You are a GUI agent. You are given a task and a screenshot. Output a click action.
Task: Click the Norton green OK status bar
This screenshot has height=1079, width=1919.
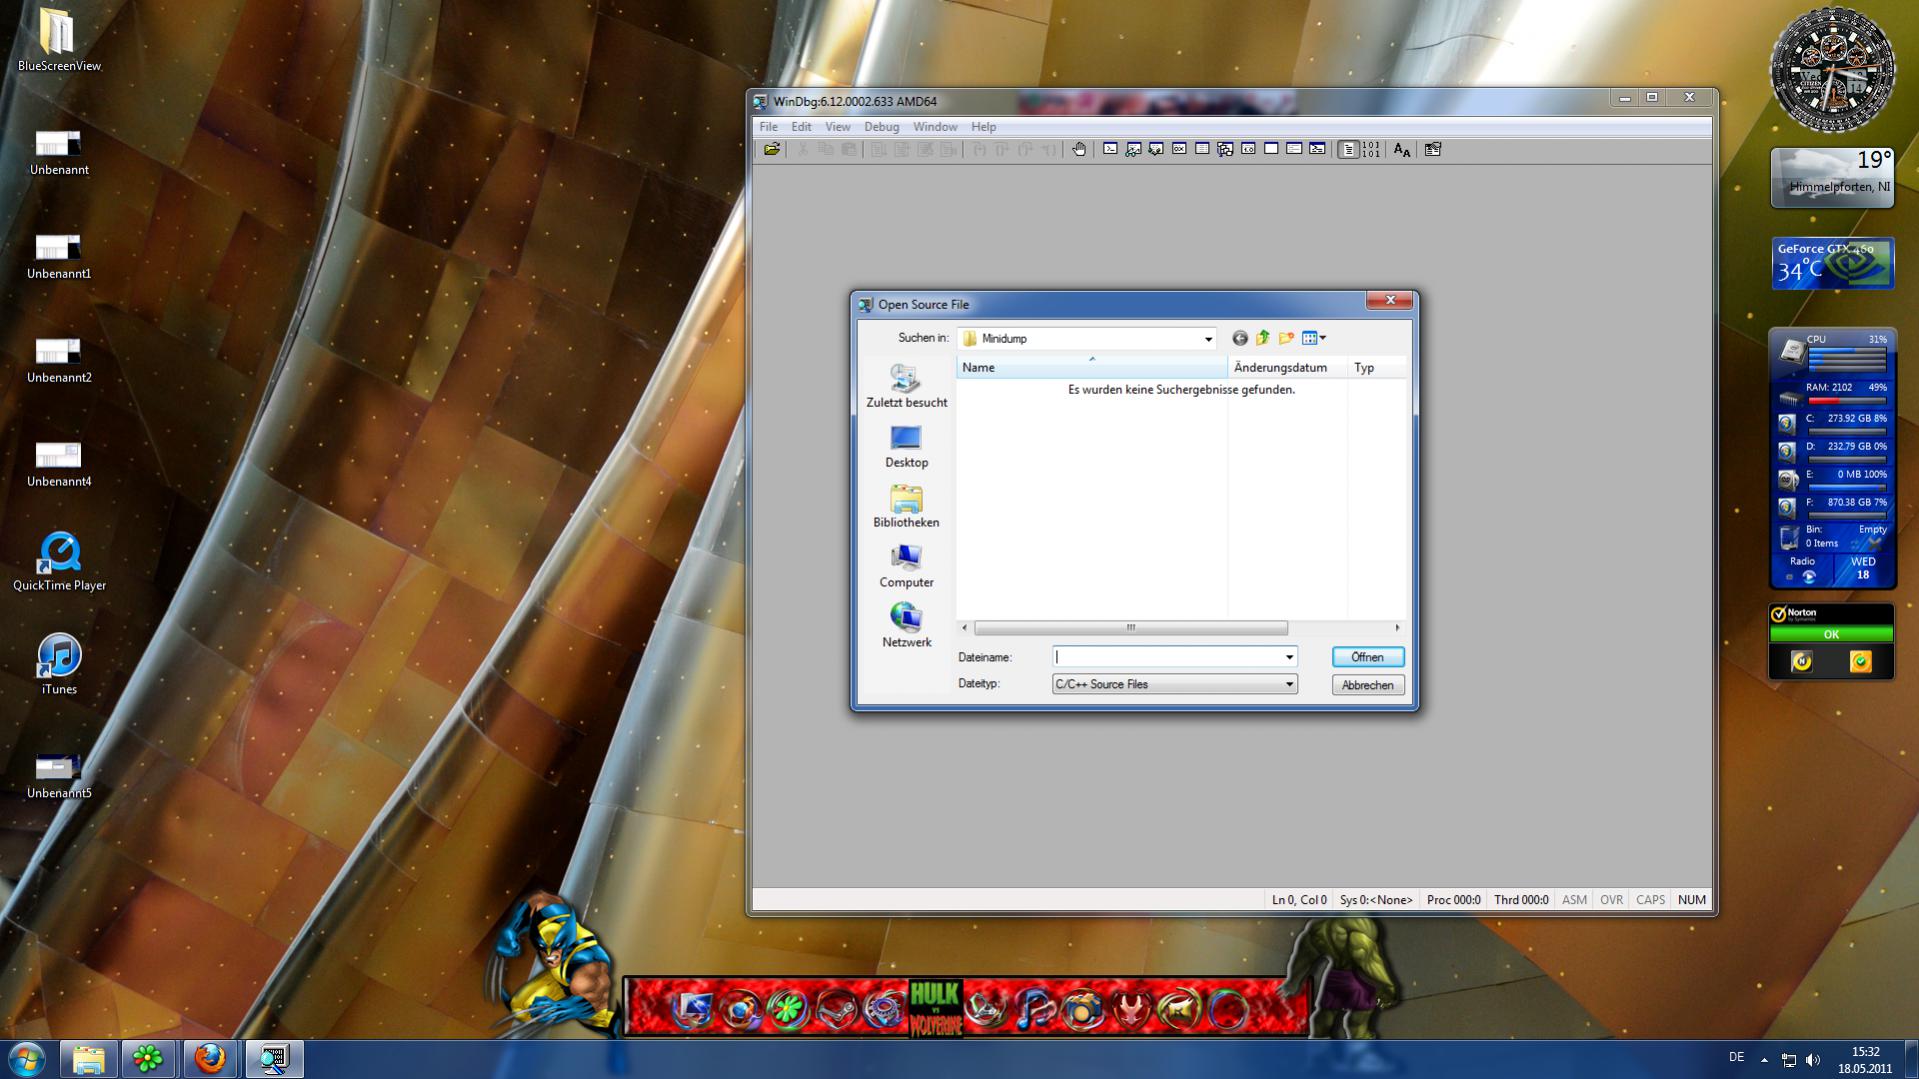1831,634
